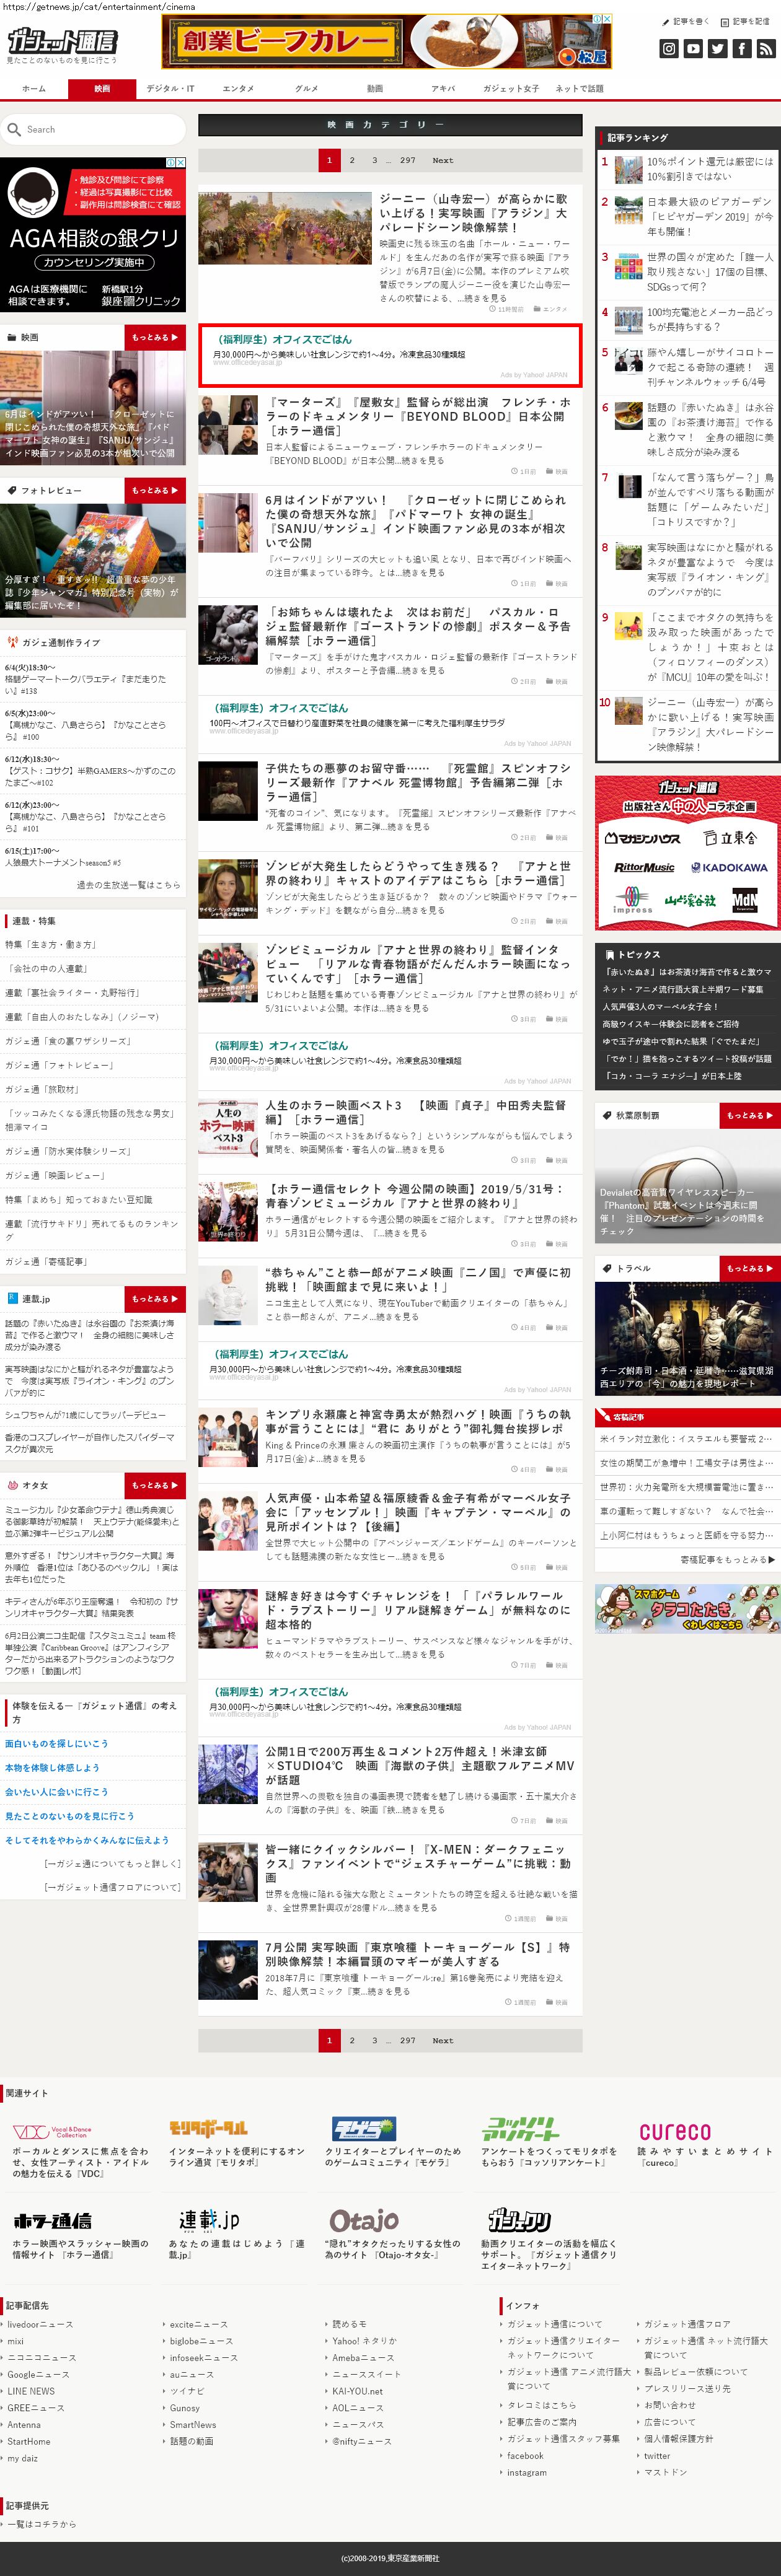Open the マストドン footer link

click(665, 2473)
